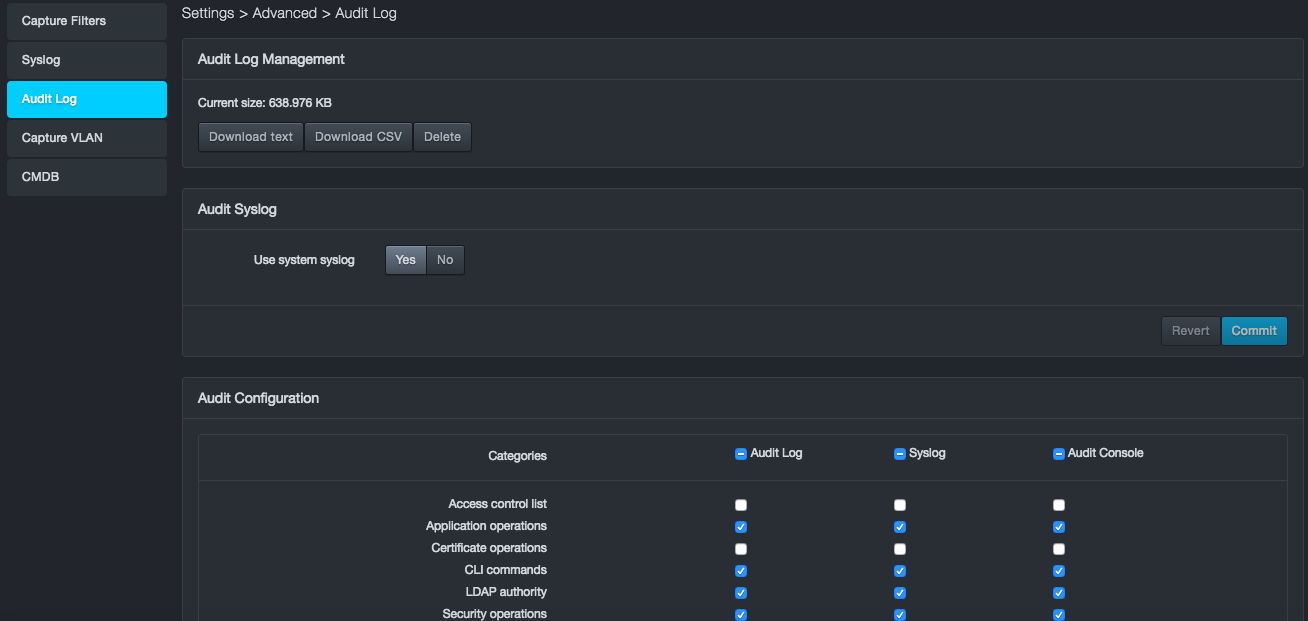Toggle the Audit Log column header checkbox
Viewport: 1308px width, 621px height.
[741, 454]
